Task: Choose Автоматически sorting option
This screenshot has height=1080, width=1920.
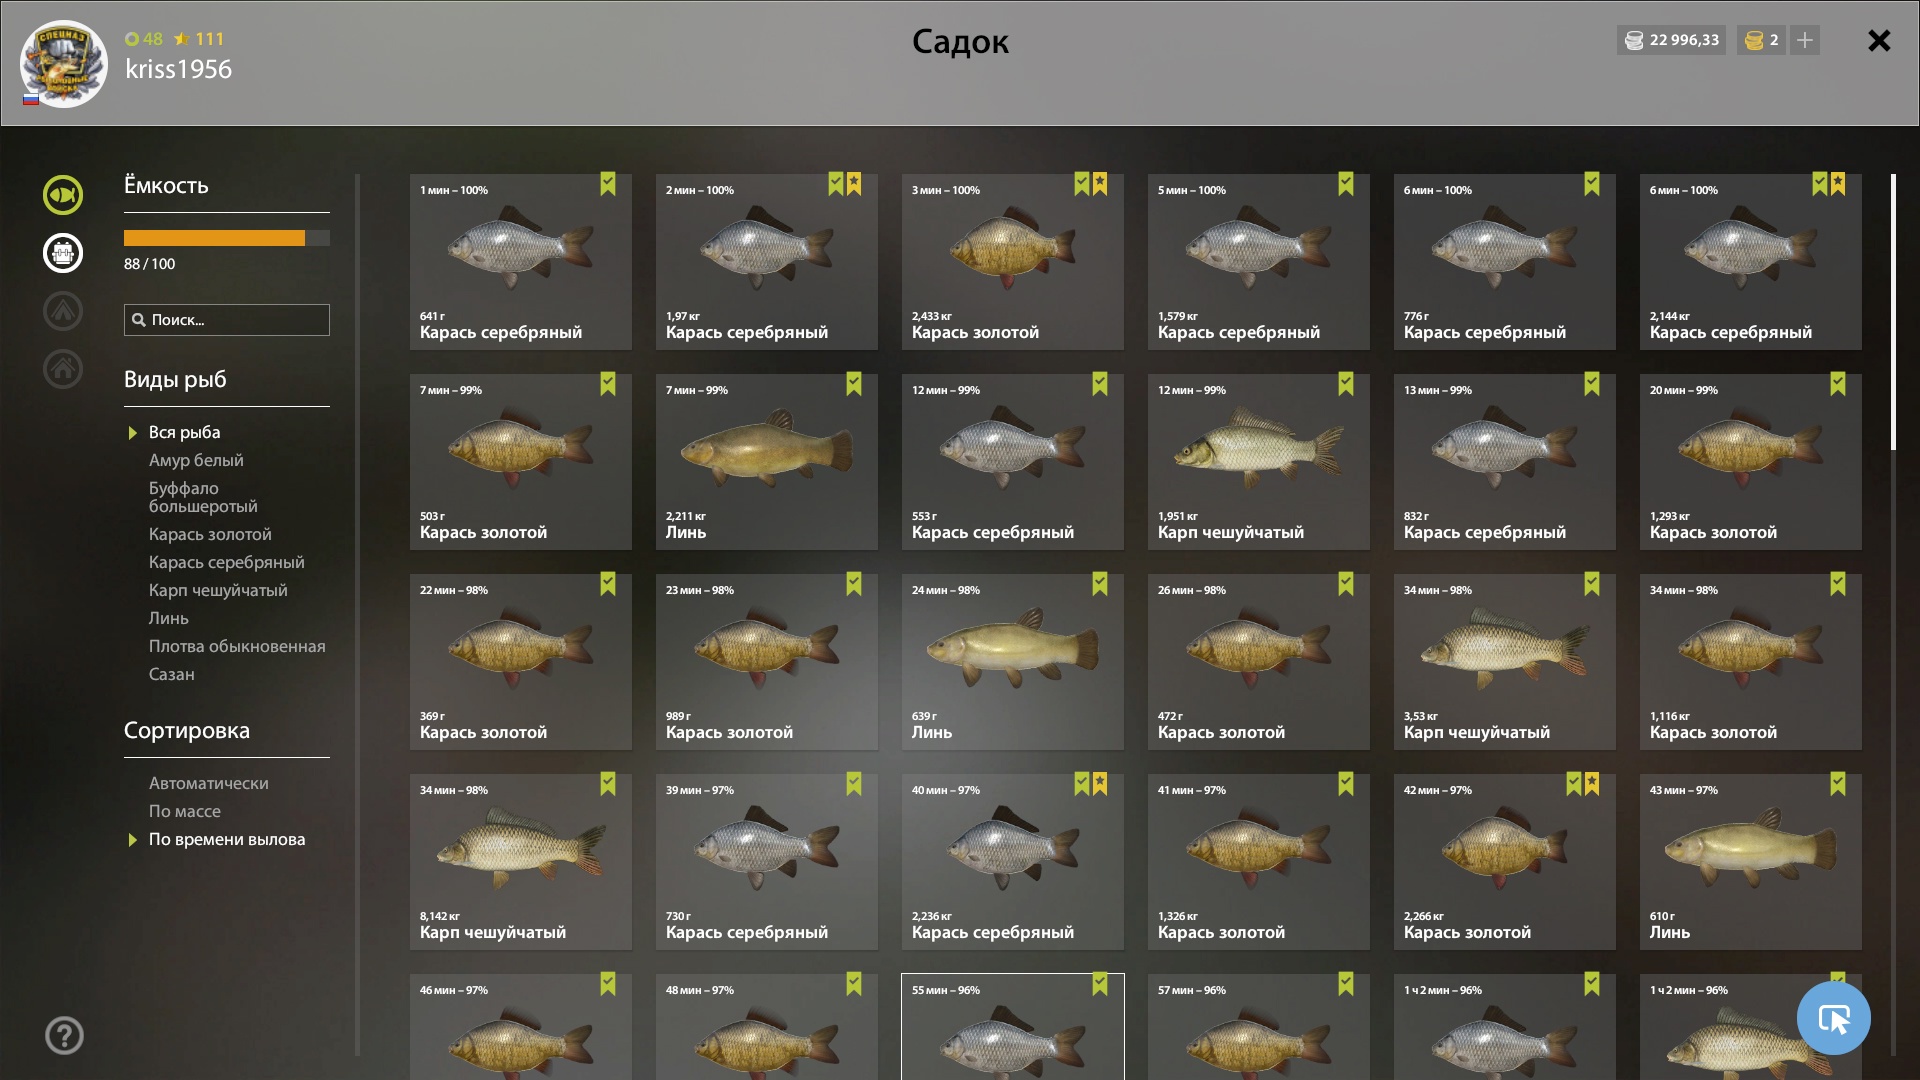Action: point(209,783)
